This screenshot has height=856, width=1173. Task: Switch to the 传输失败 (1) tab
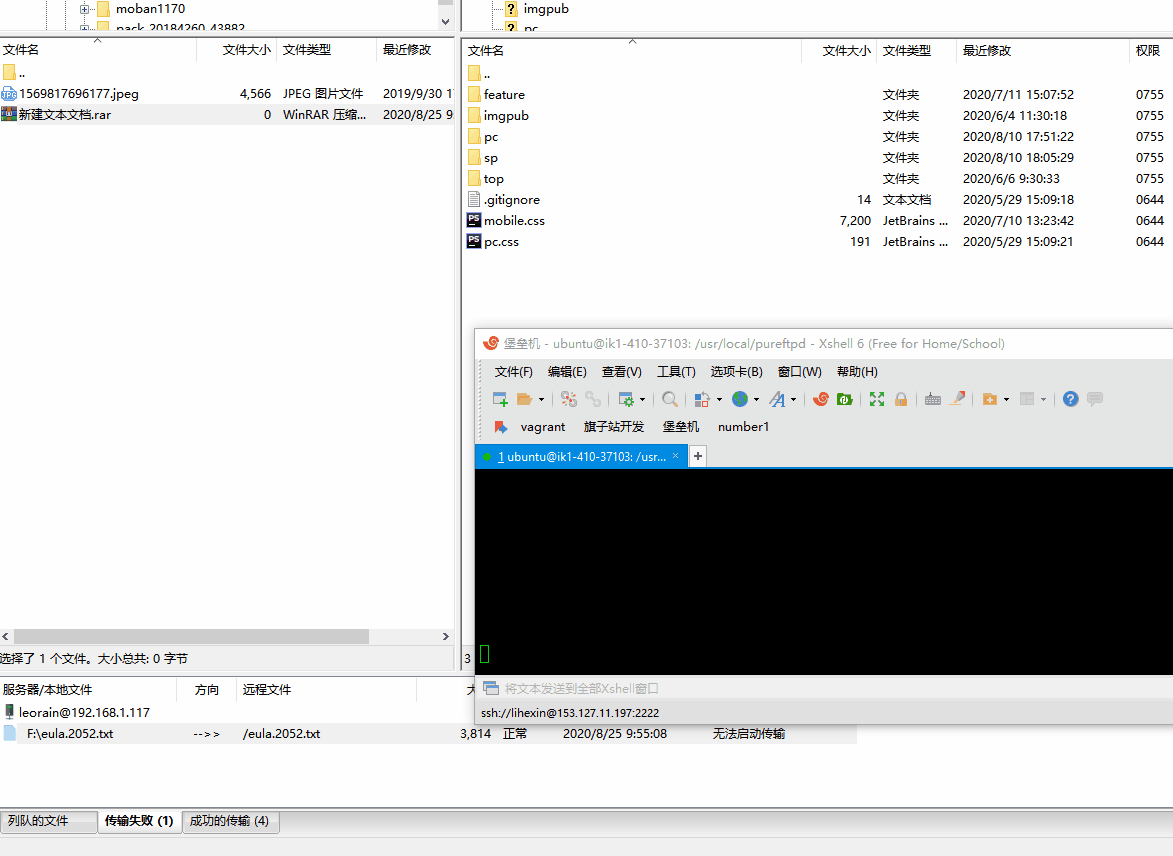click(x=139, y=821)
